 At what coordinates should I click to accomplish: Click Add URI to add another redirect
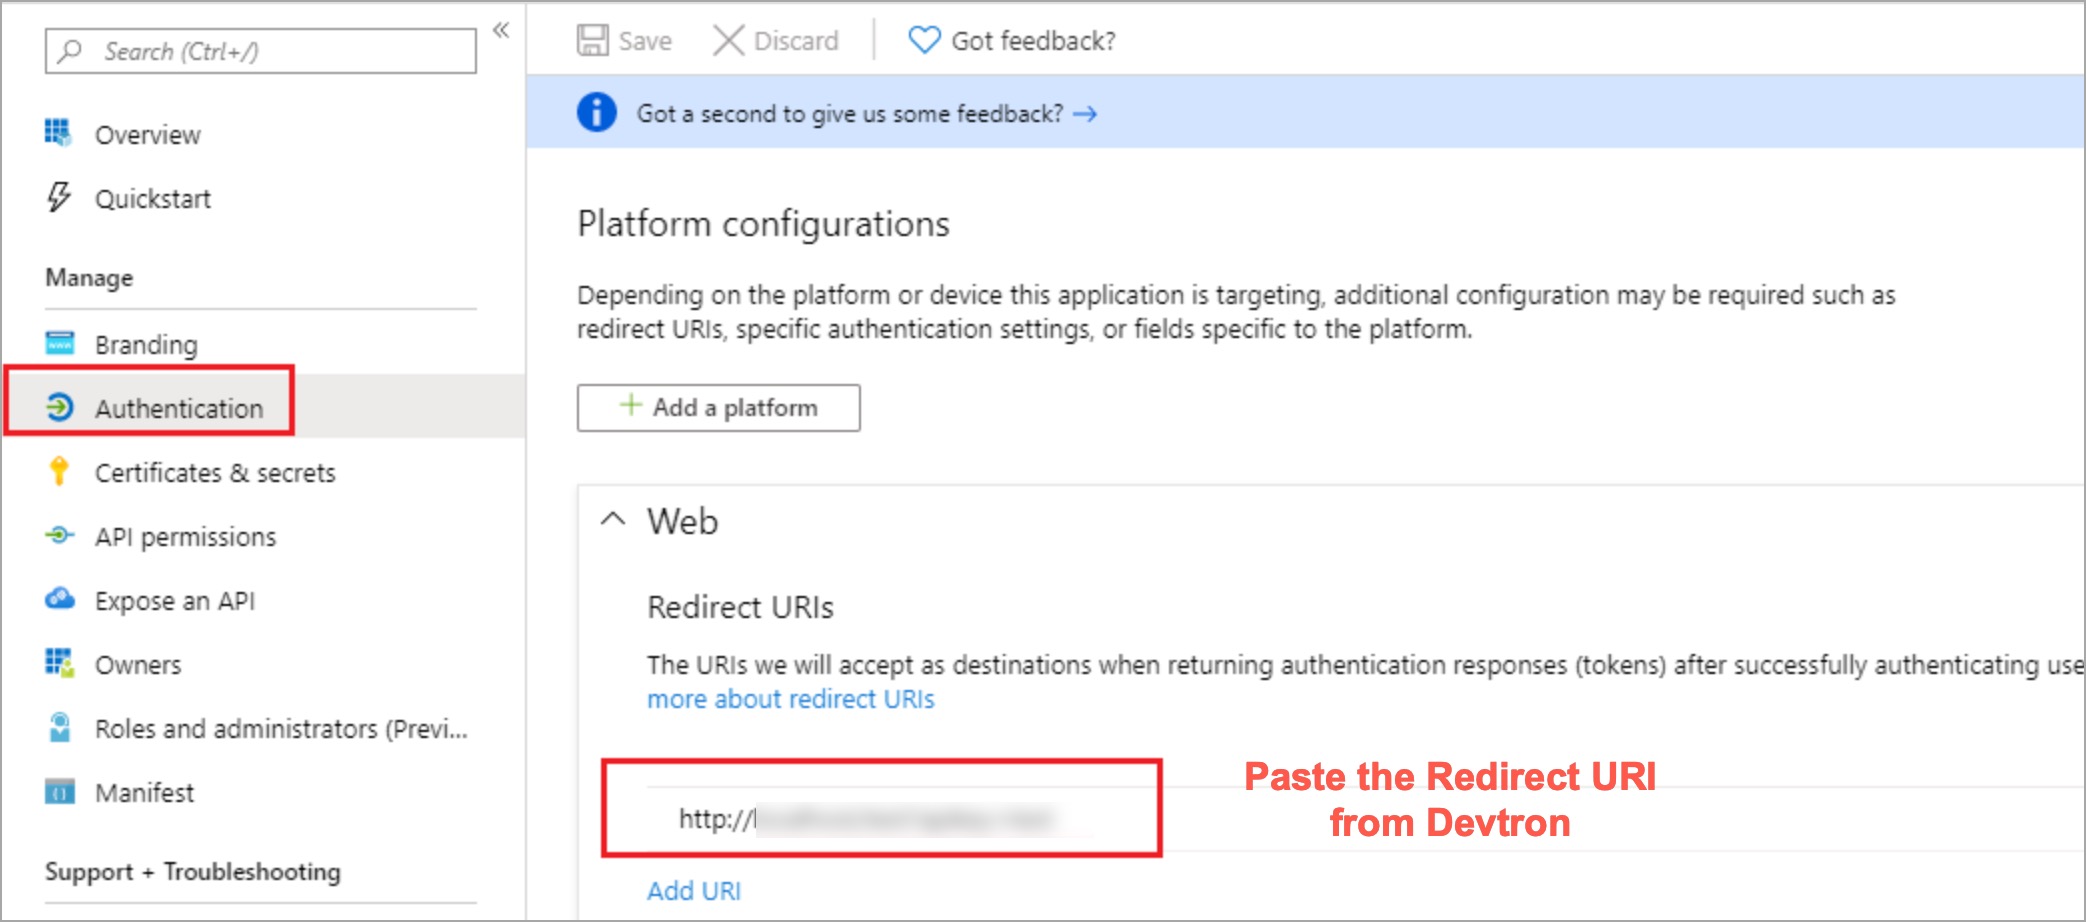(693, 890)
